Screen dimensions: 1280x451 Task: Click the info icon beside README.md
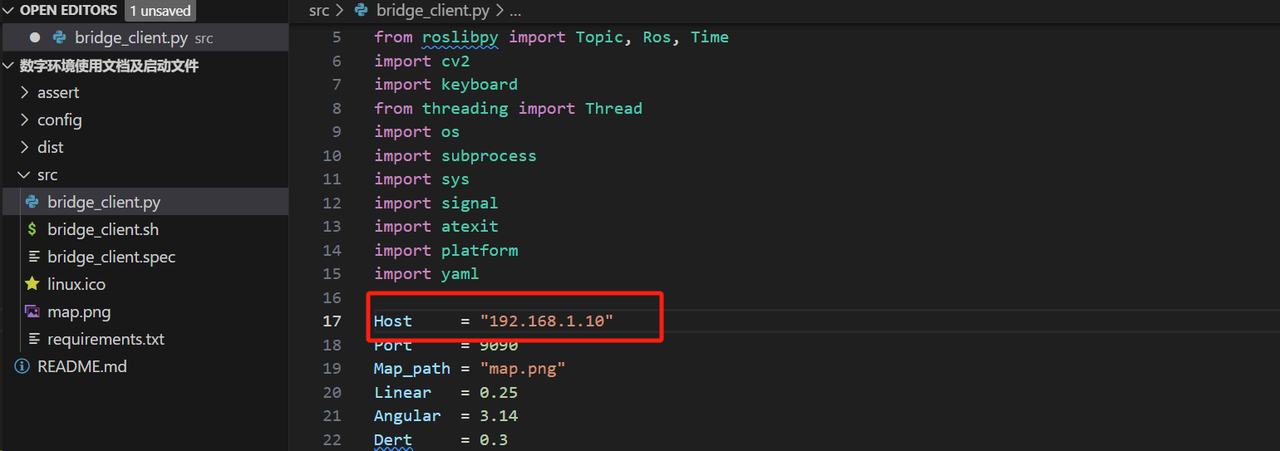22,367
